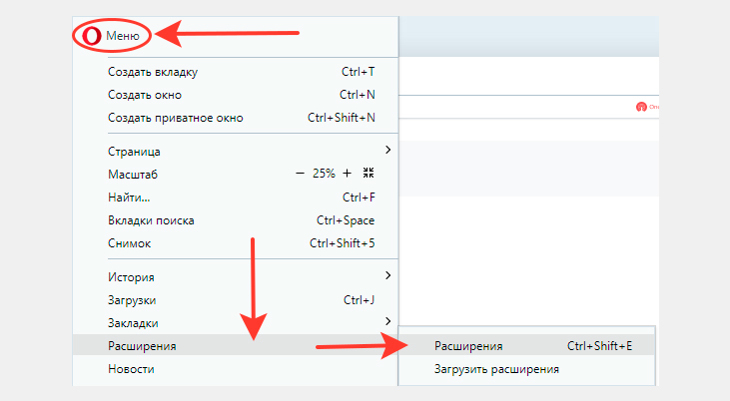Expand the Страница submenu arrow

388,150
